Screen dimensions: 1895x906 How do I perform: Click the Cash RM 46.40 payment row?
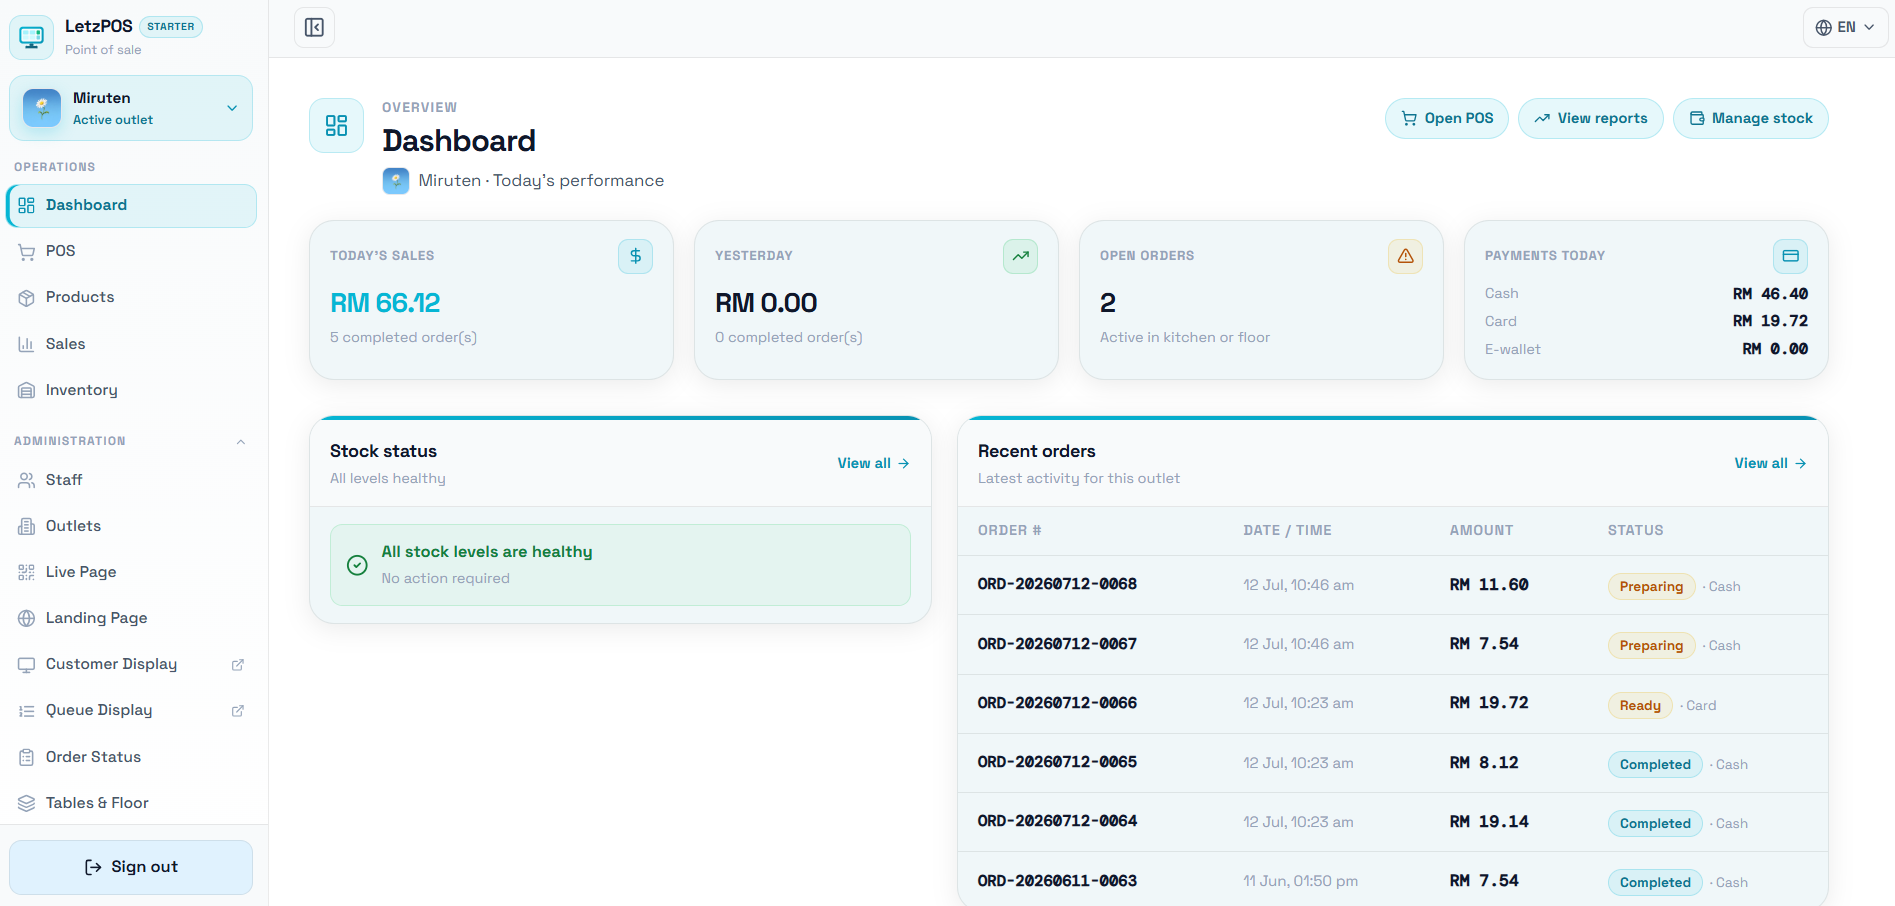(x=1646, y=294)
